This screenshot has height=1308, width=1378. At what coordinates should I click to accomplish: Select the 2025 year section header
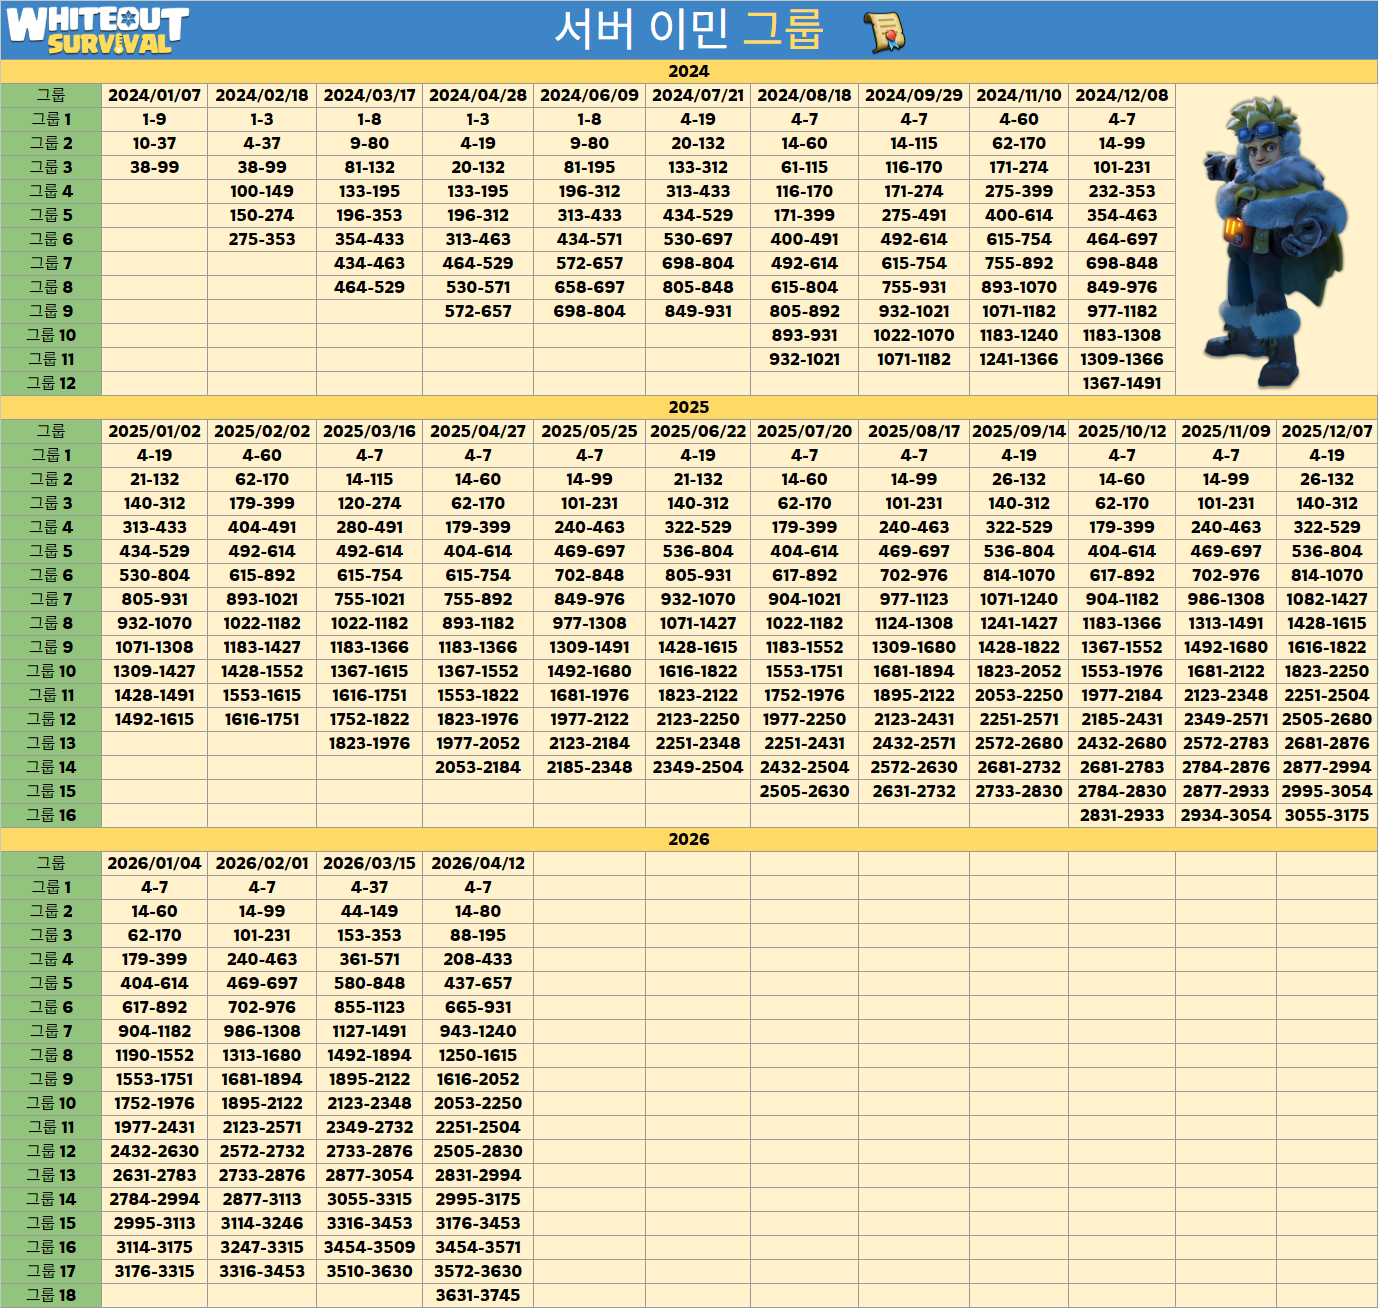[x=688, y=407]
